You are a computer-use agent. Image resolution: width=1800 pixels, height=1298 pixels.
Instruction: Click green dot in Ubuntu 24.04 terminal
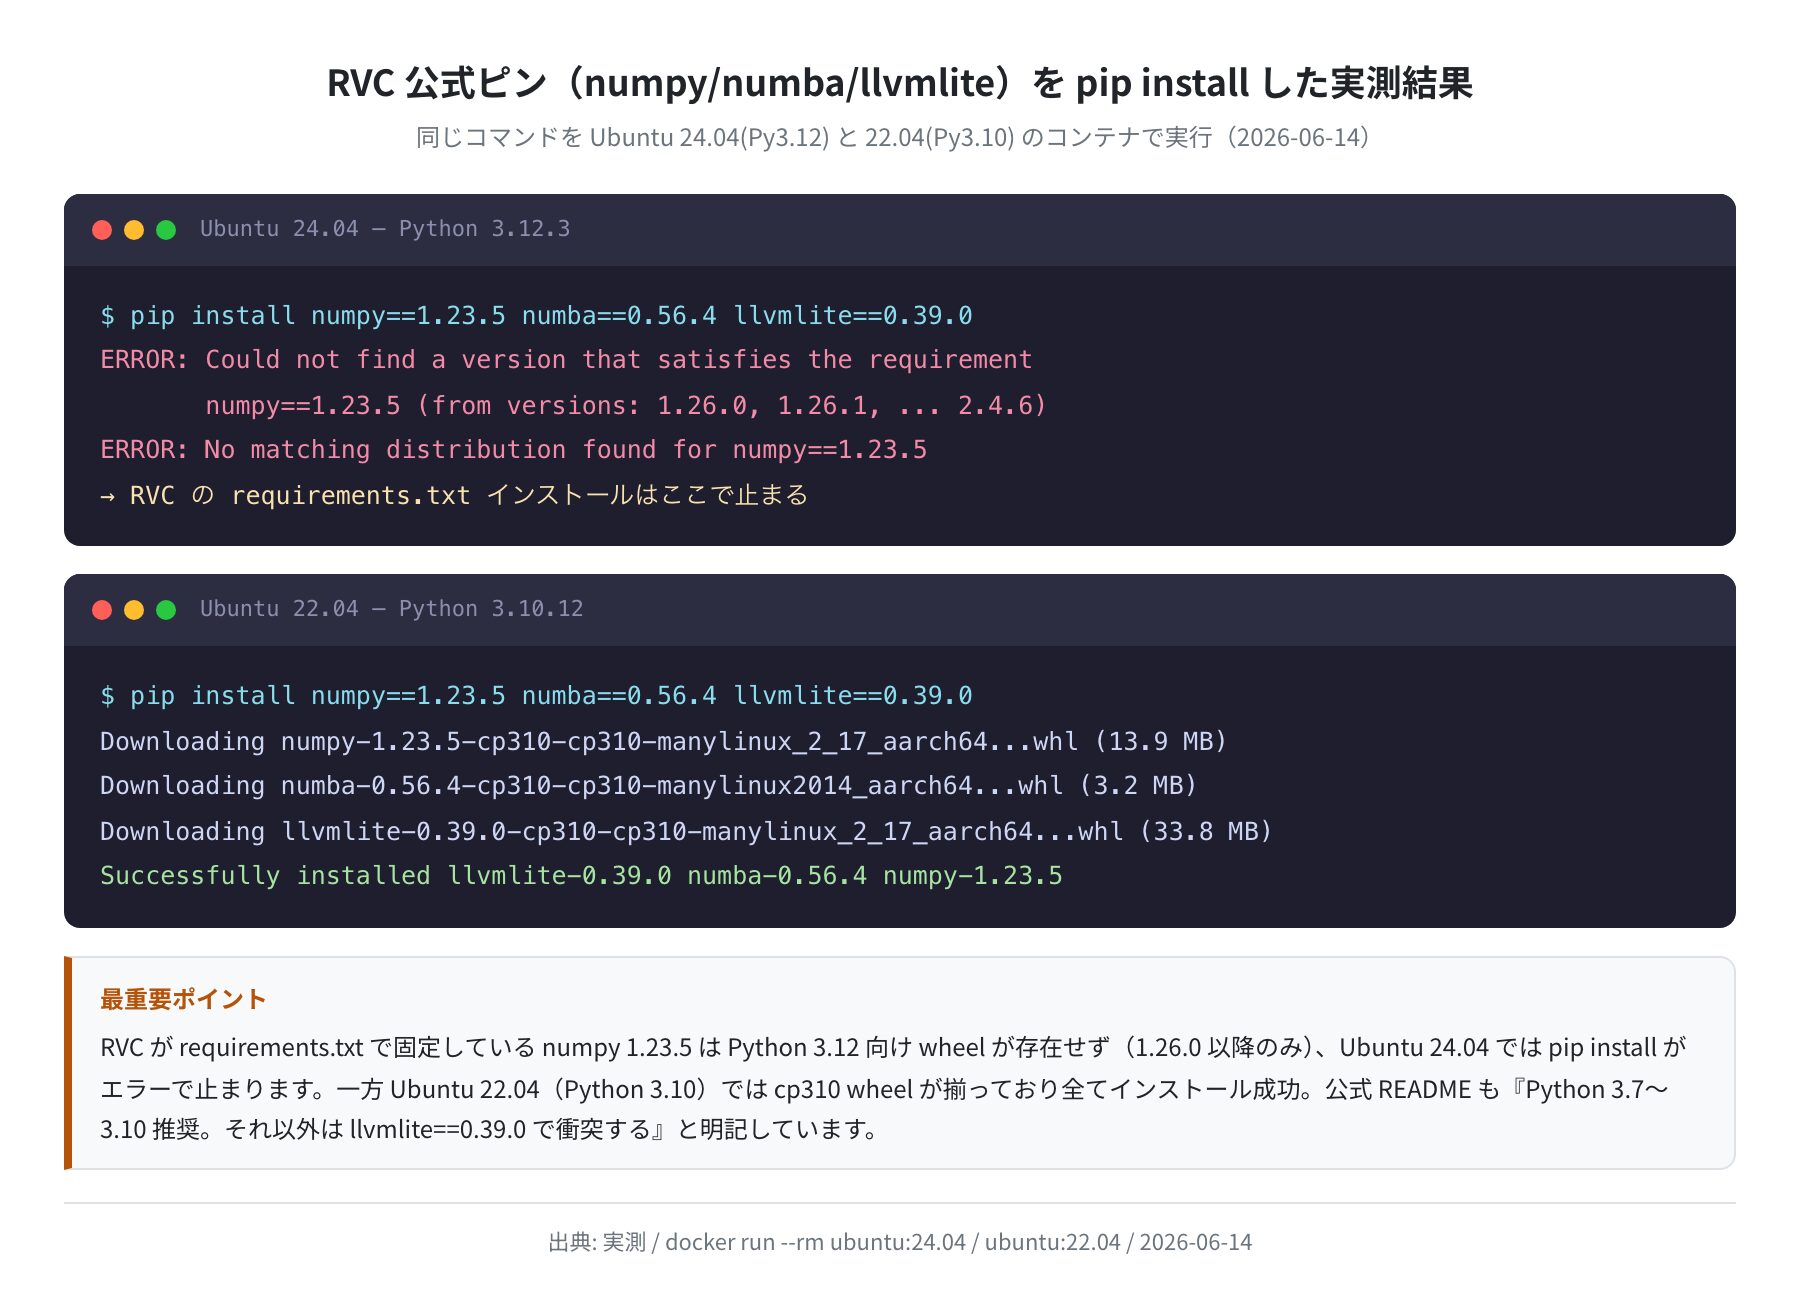click(x=166, y=230)
